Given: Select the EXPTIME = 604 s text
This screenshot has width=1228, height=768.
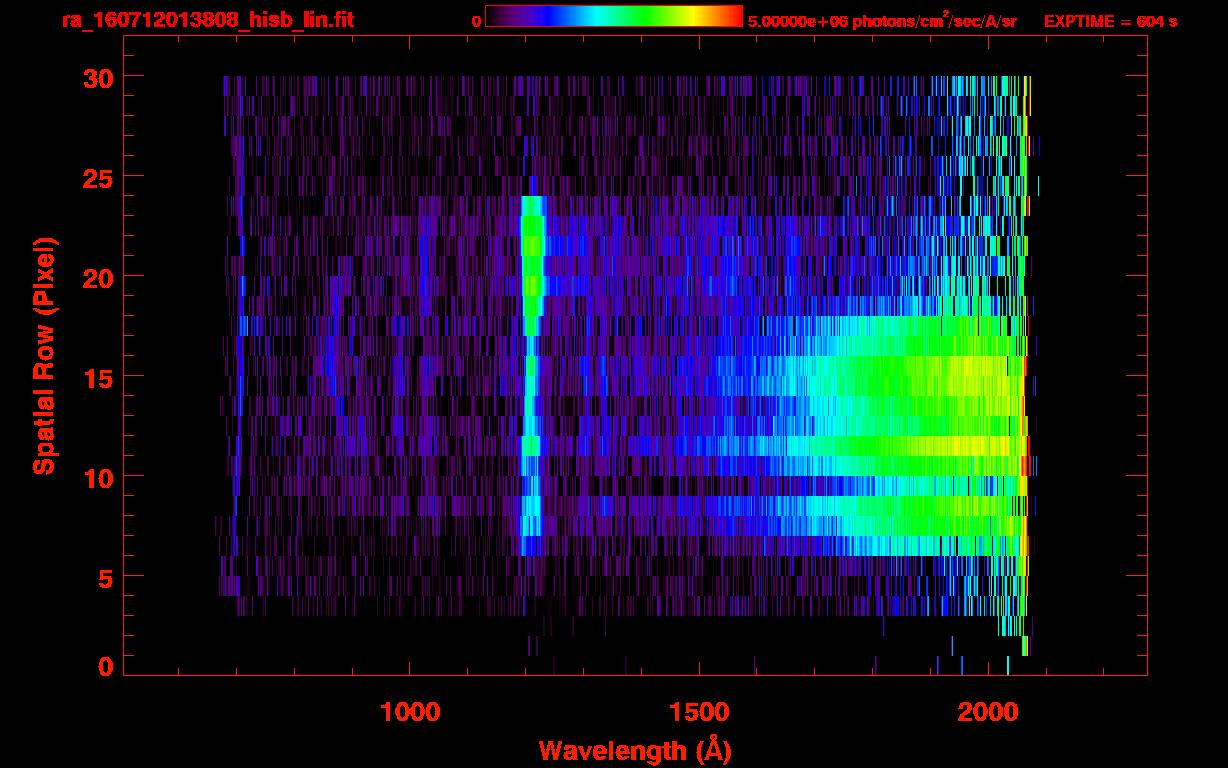Looking at the screenshot, I should click(x=1110, y=21).
